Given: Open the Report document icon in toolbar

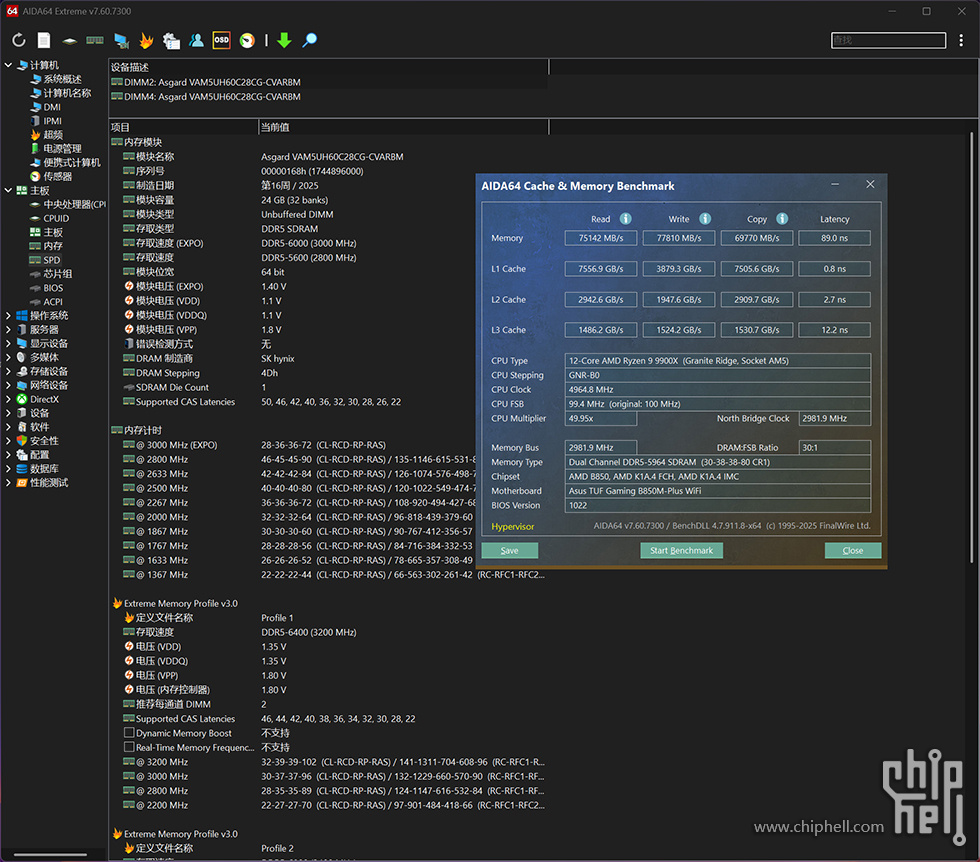Looking at the screenshot, I should (x=44, y=41).
